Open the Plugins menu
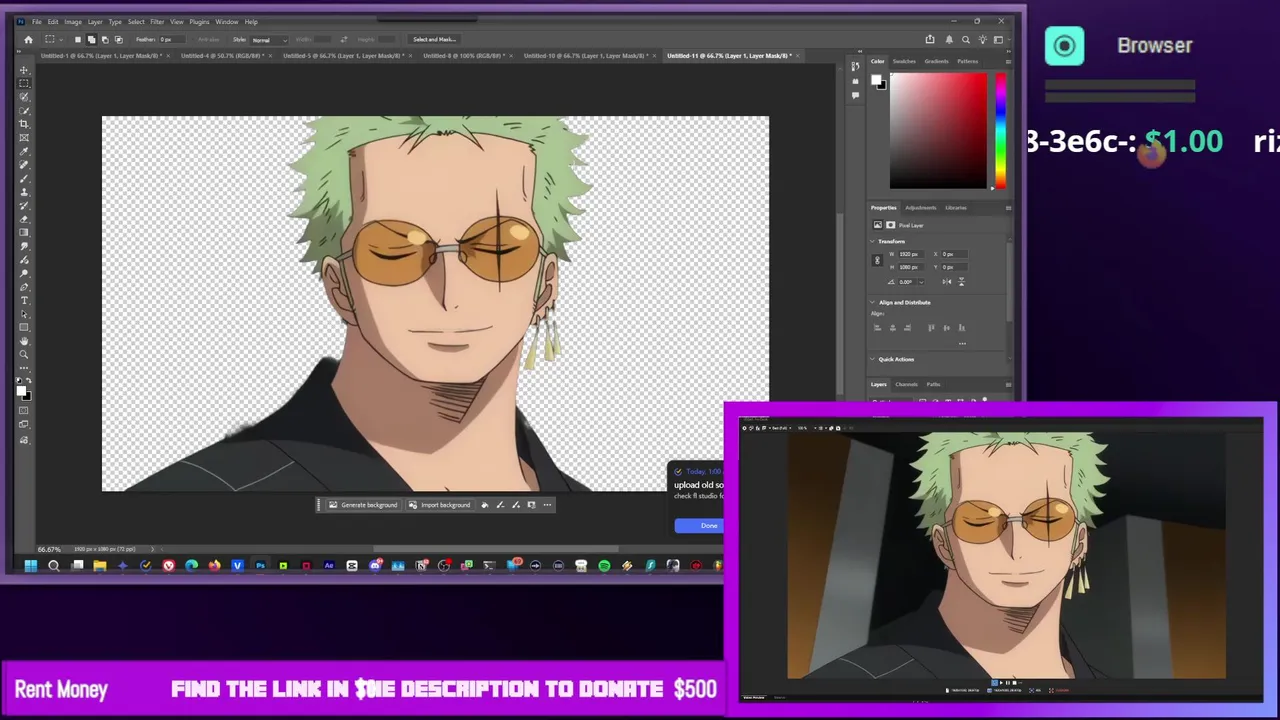 point(199,22)
